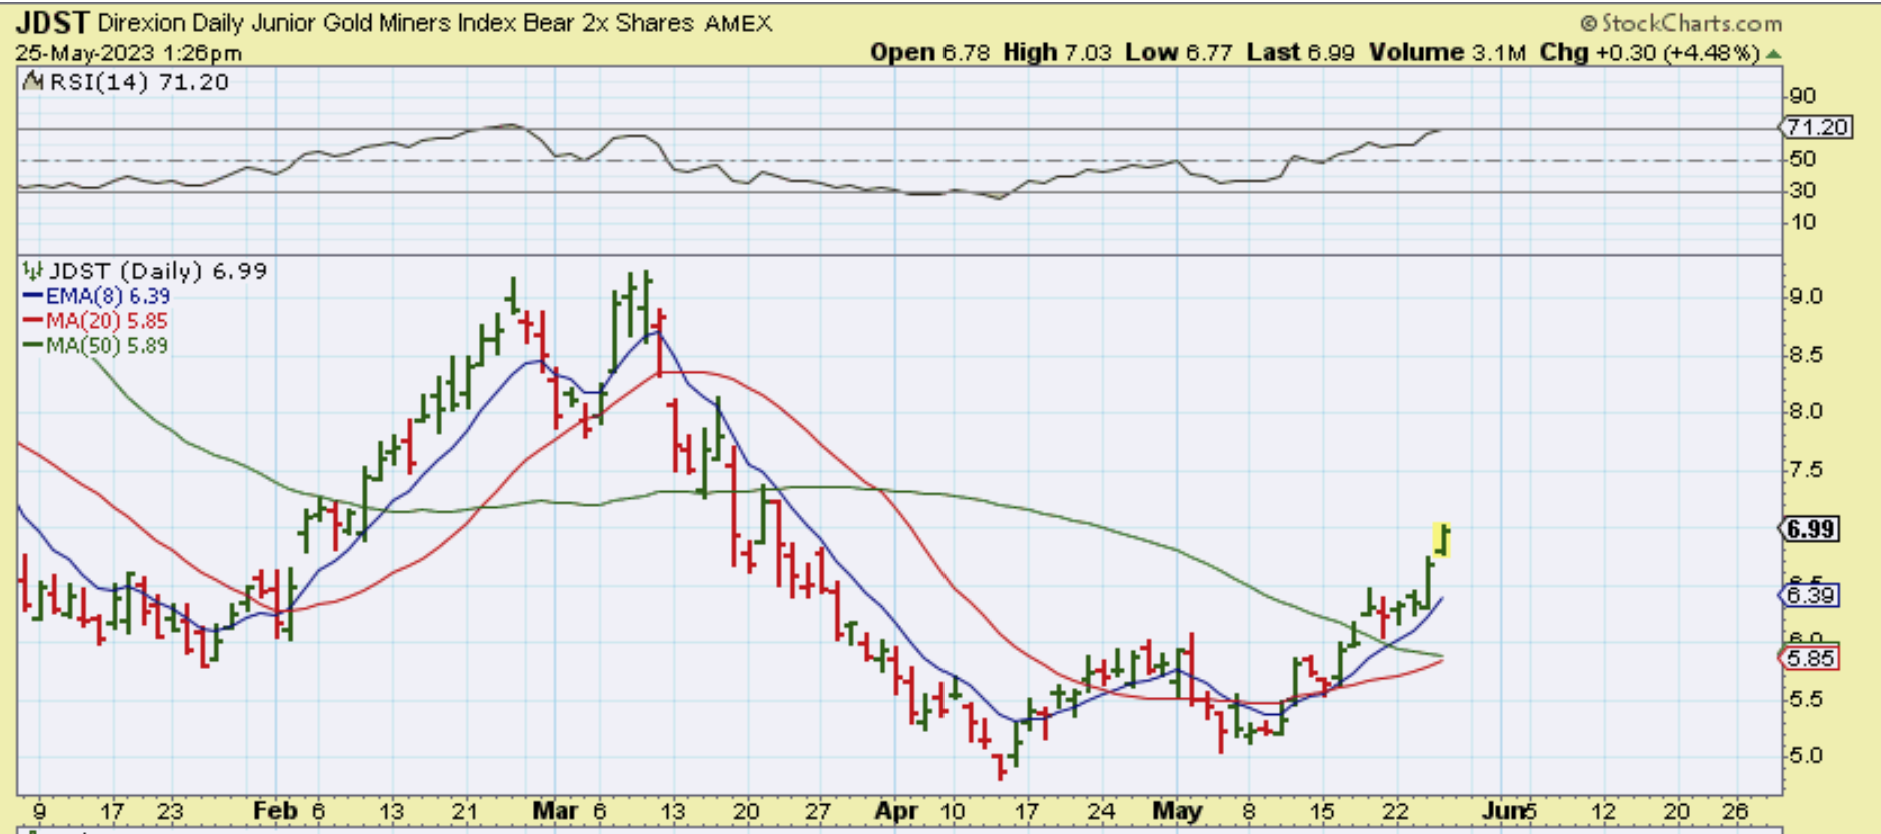Screen dimensions: 1881x834
Task: Click the Low 6.77 value
Action: [x=1179, y=52]
